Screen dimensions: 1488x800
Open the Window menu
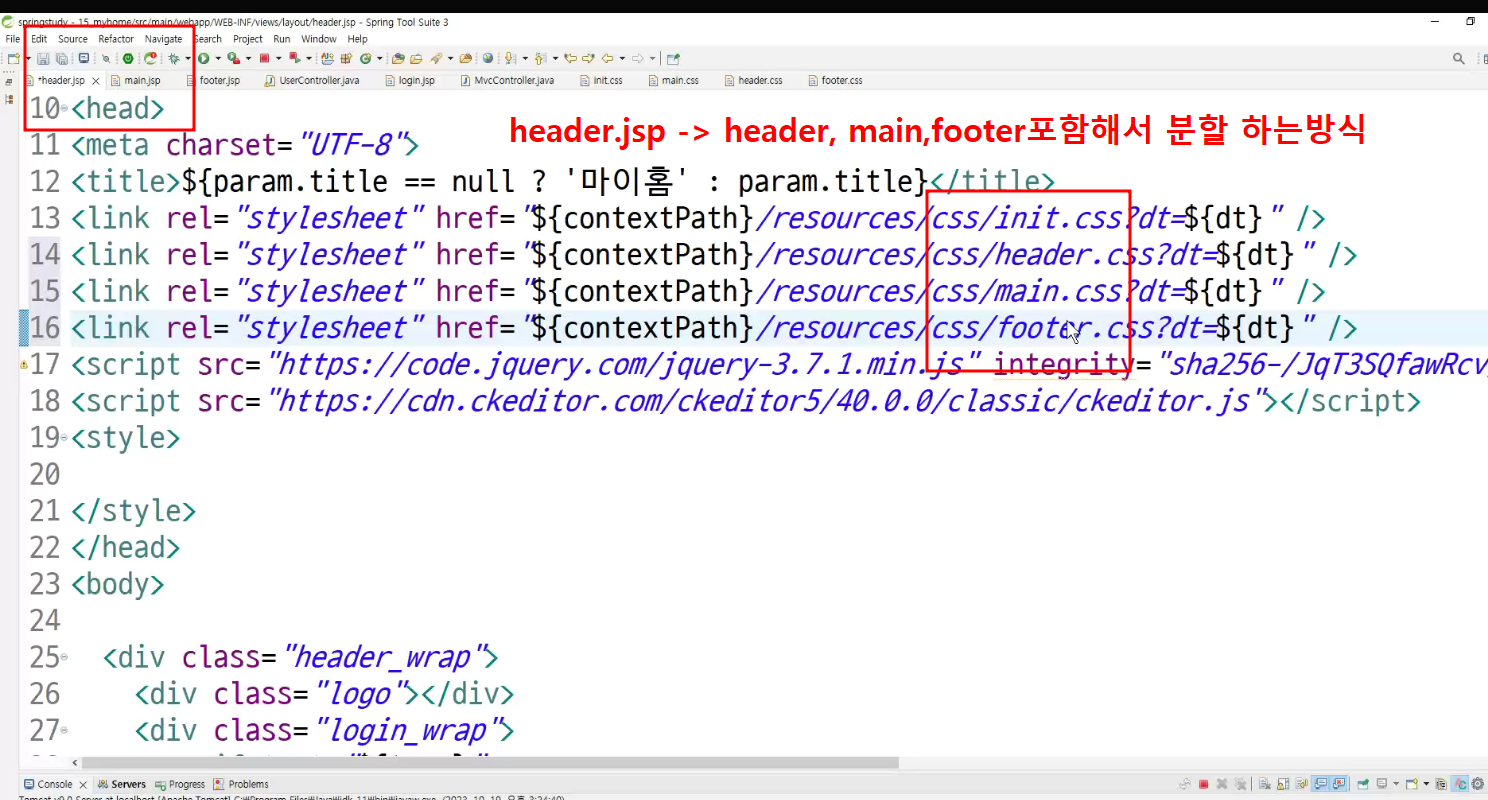[319, 39]
